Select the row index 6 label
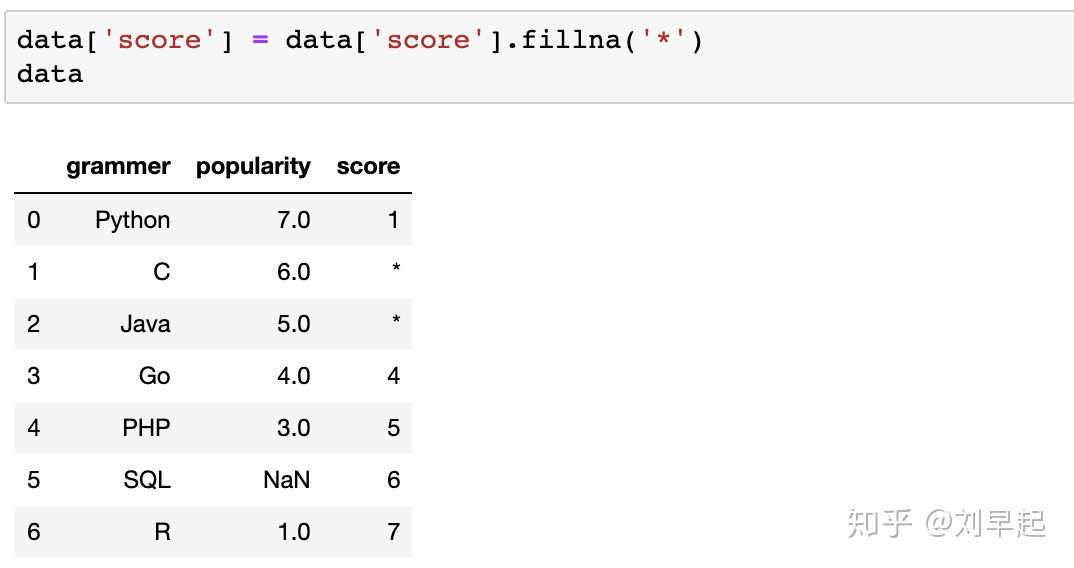The height and width of the screenshot is (568, 1074). coord(34,532)
